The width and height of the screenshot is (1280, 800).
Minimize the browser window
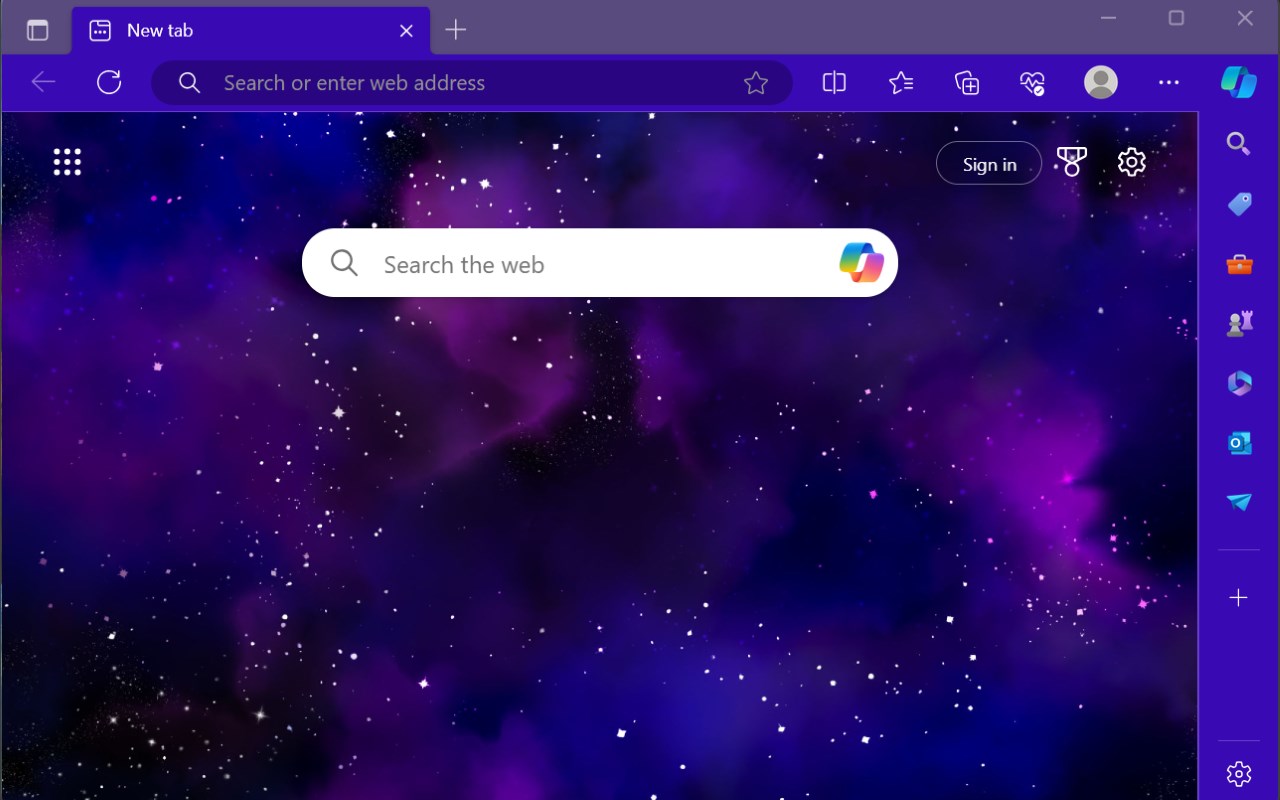(1108, 18)
